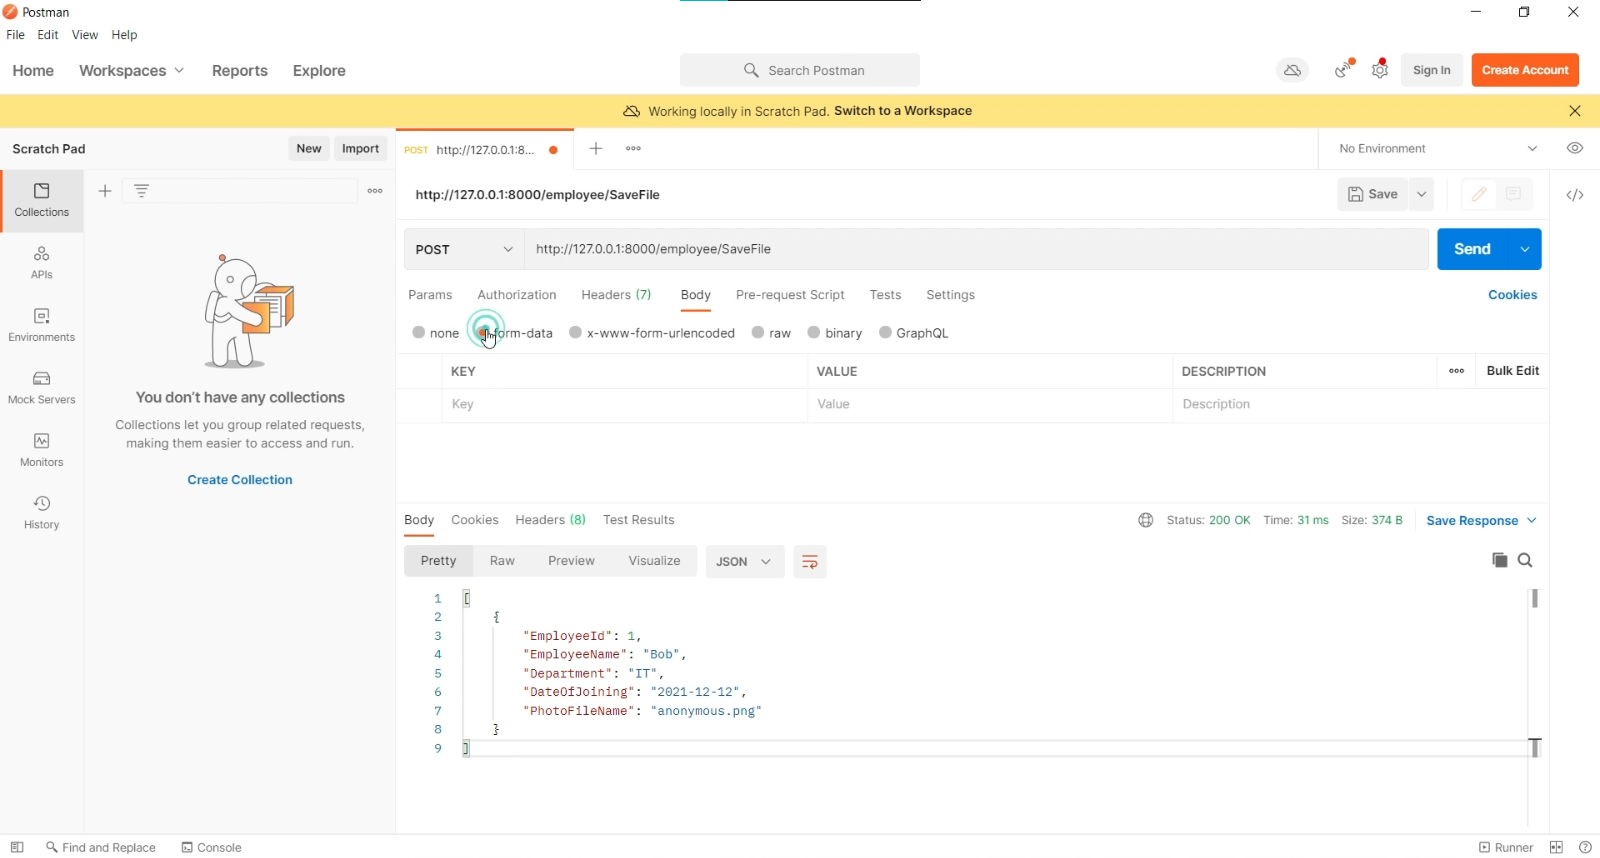Switch to the Test Results tab
1600x858 pixels.
[x=639, y=520]
